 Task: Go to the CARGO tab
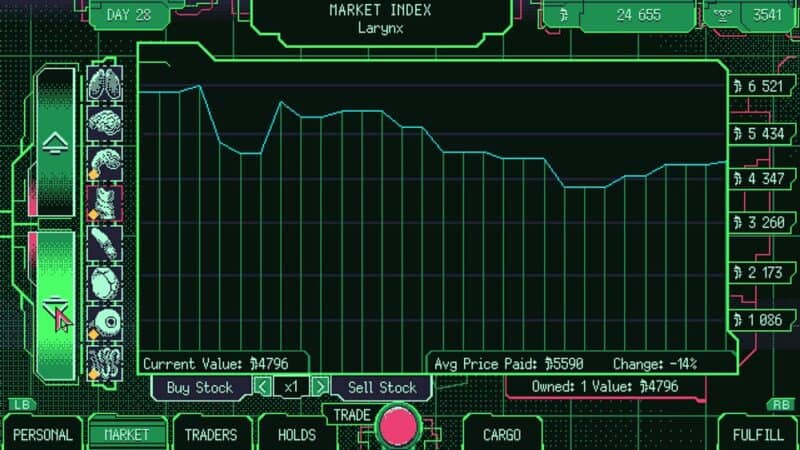(x=502, y=434)
